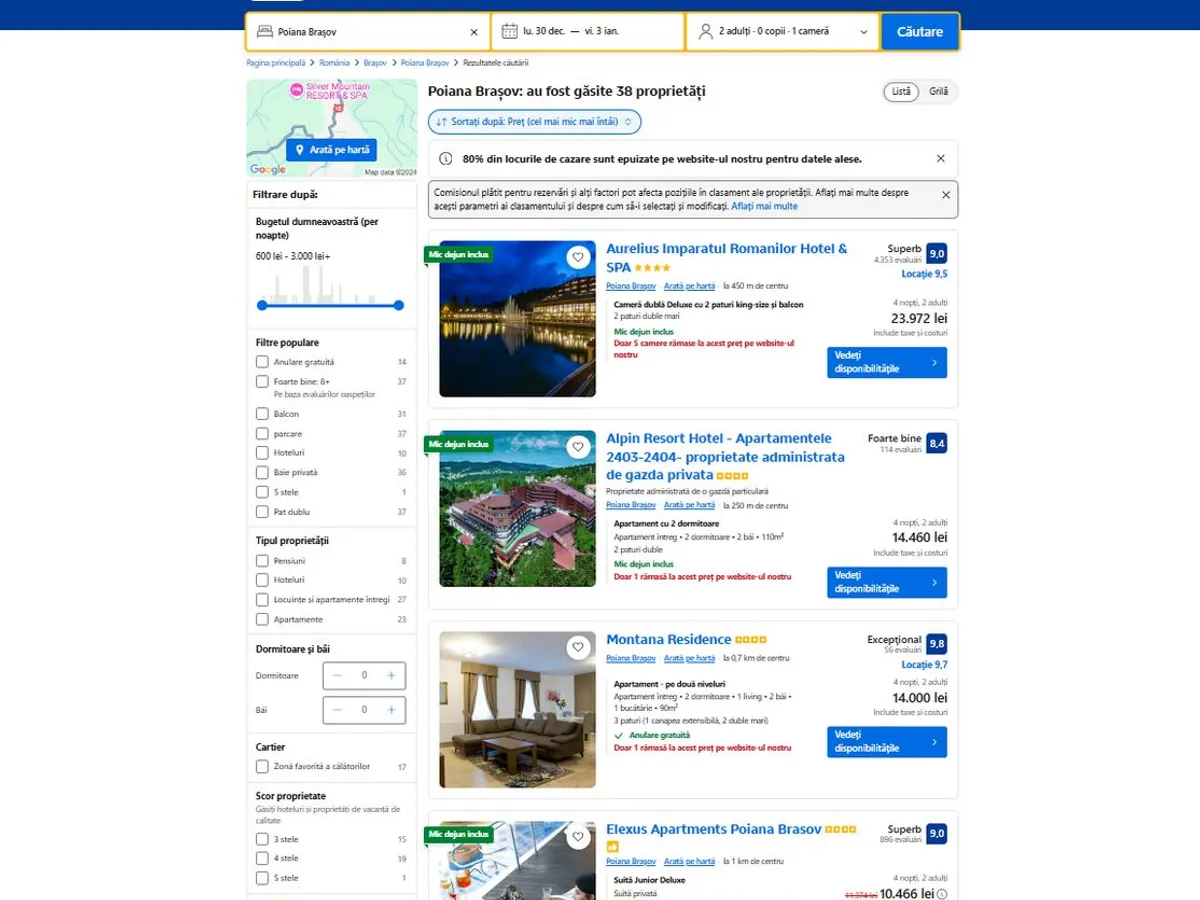1200x900 pixels.
Task: Expand the guests and rooms selector
Action: pyautogui.click(x=783, y=32)
